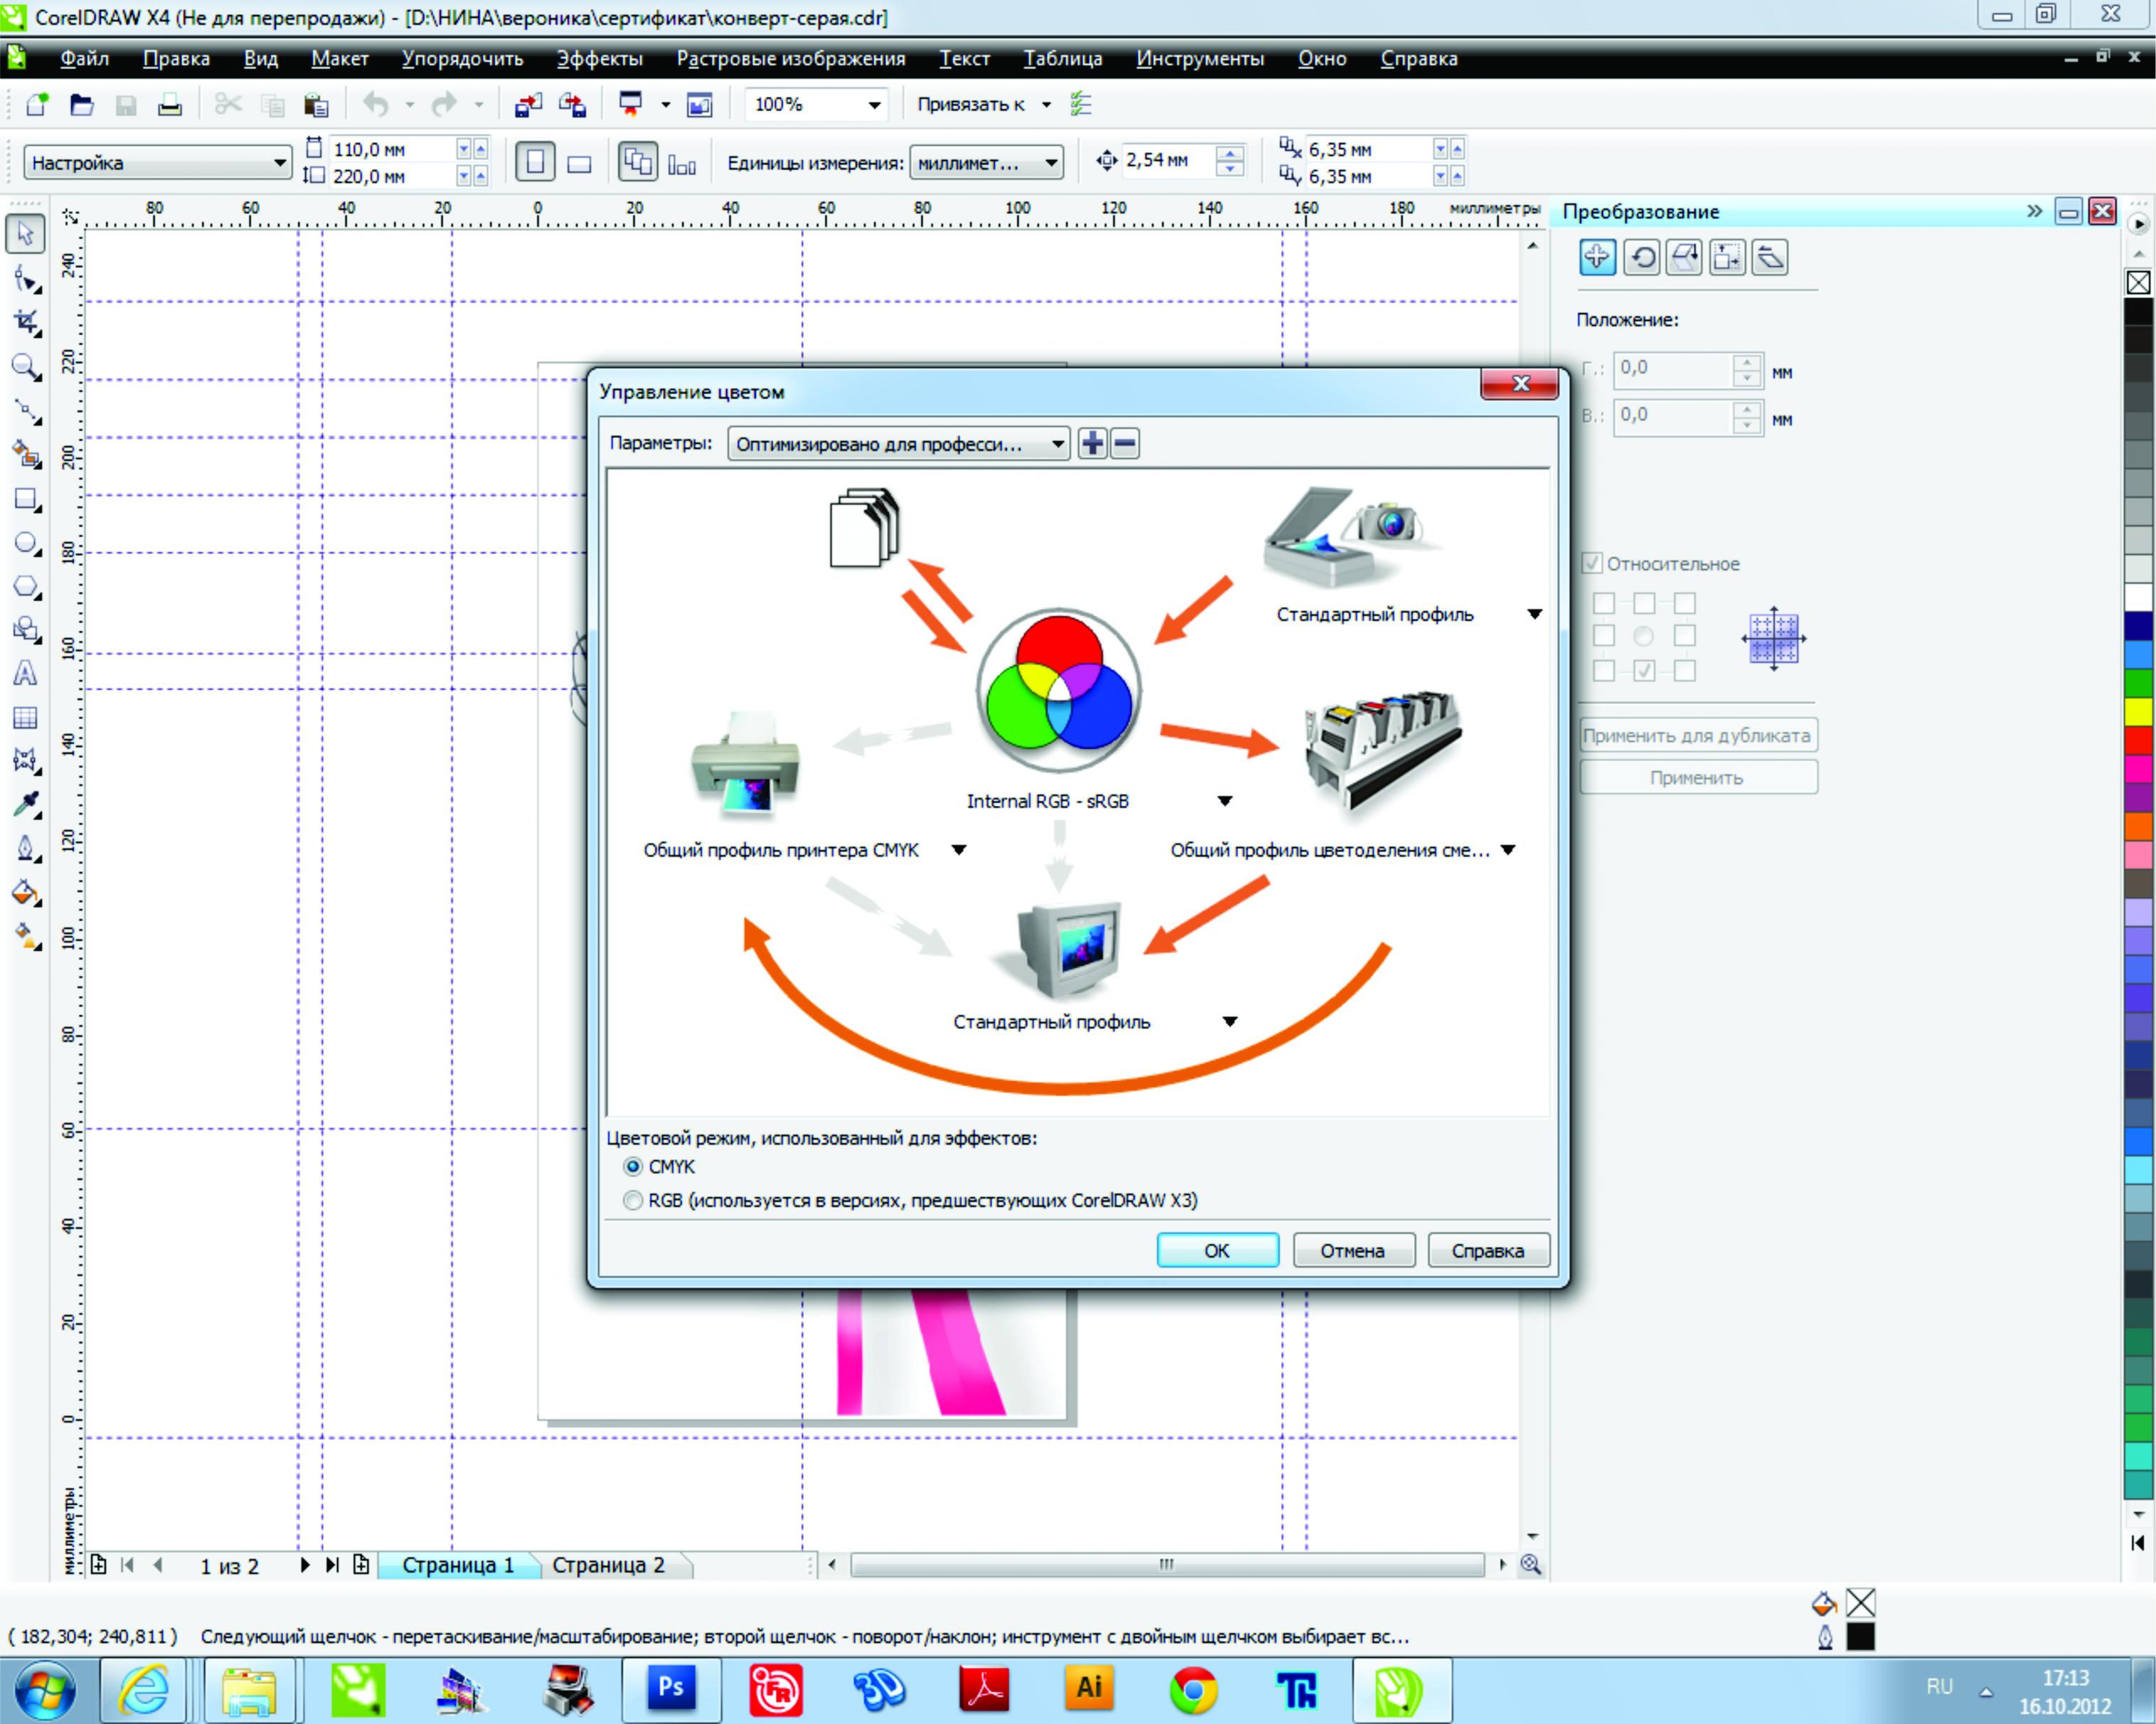Open the color settings preset dropdown

click(898, 443)
